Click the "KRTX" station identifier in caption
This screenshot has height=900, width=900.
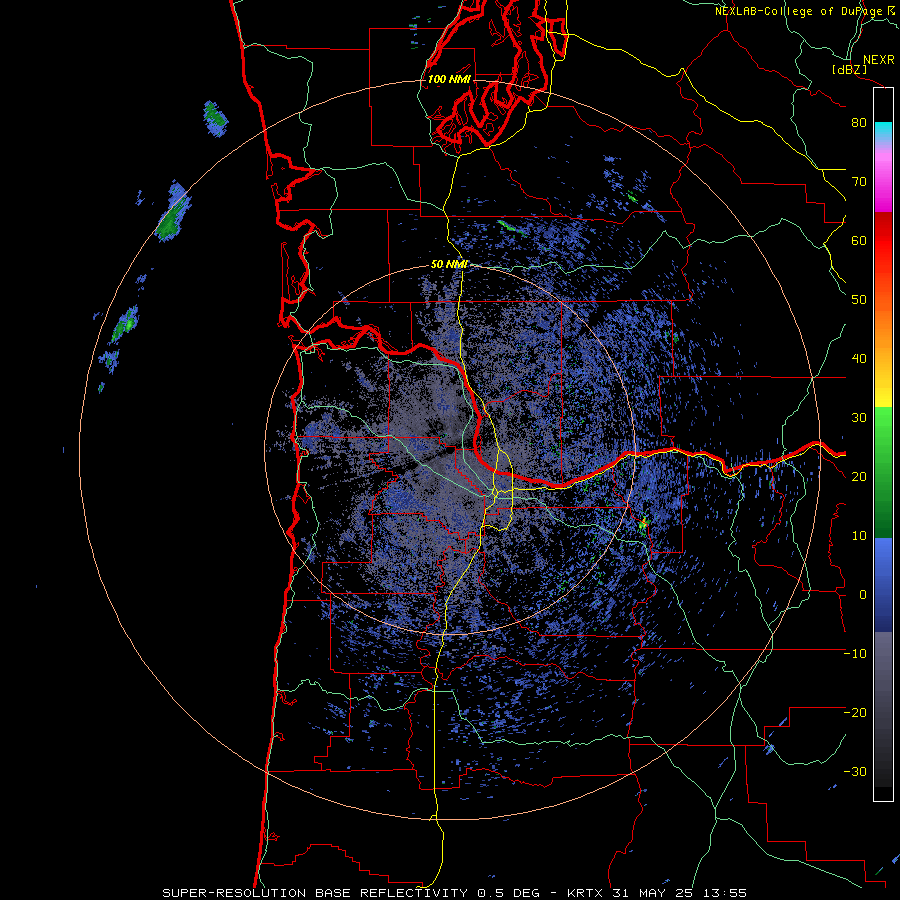(x=585, y=893)
